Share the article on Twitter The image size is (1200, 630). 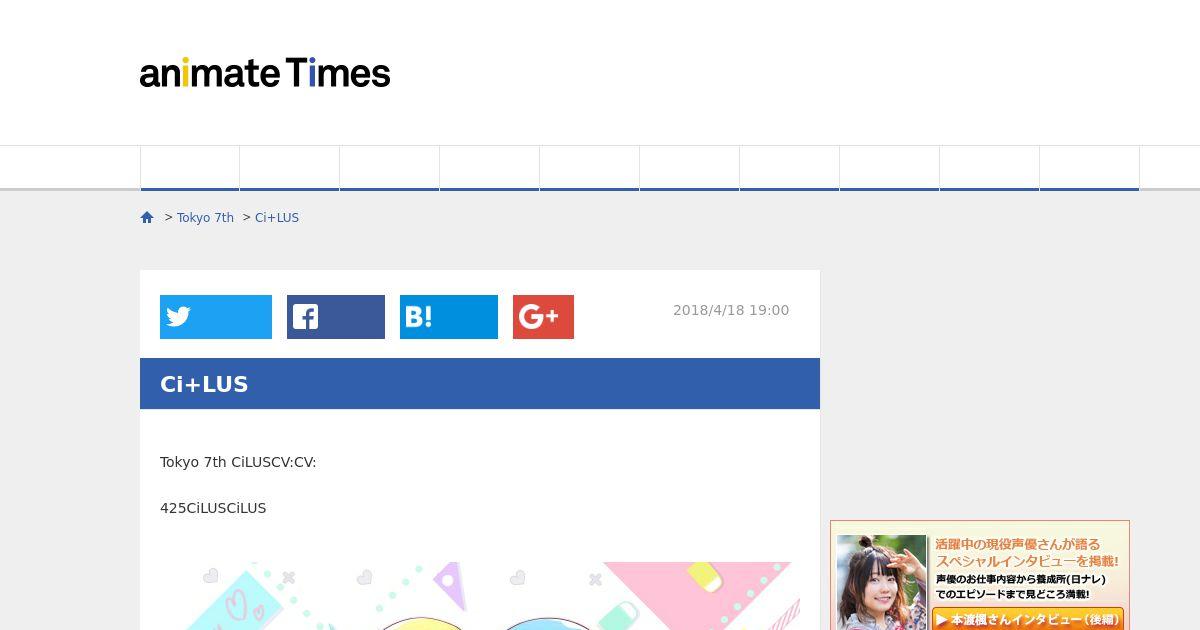point(216,317)
